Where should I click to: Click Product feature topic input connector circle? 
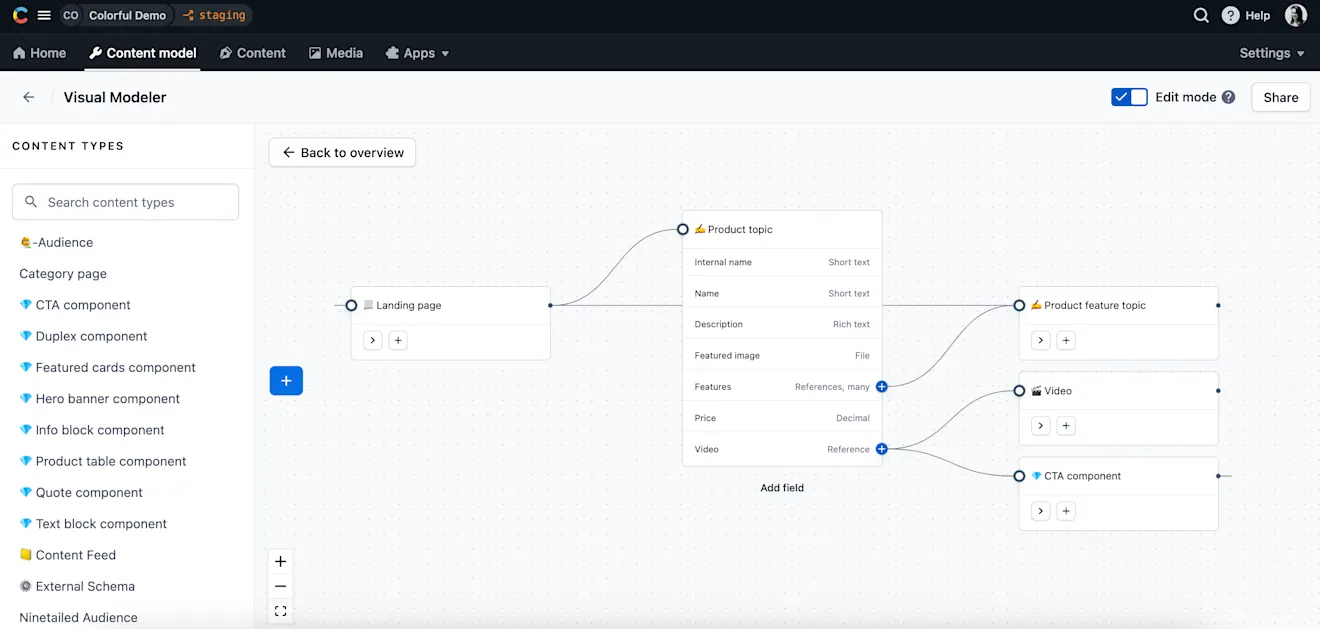[1019, 305]
